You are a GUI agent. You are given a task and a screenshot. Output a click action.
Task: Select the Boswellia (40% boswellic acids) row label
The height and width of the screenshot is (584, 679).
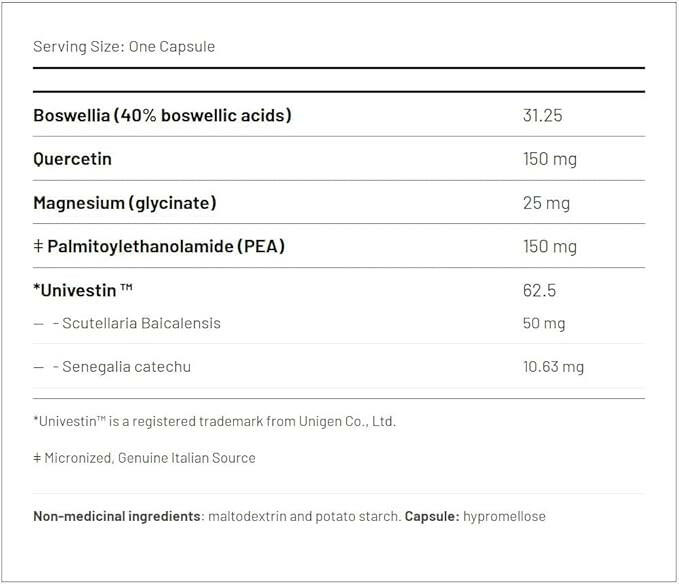pyautogui.click(x=162, y=115)
